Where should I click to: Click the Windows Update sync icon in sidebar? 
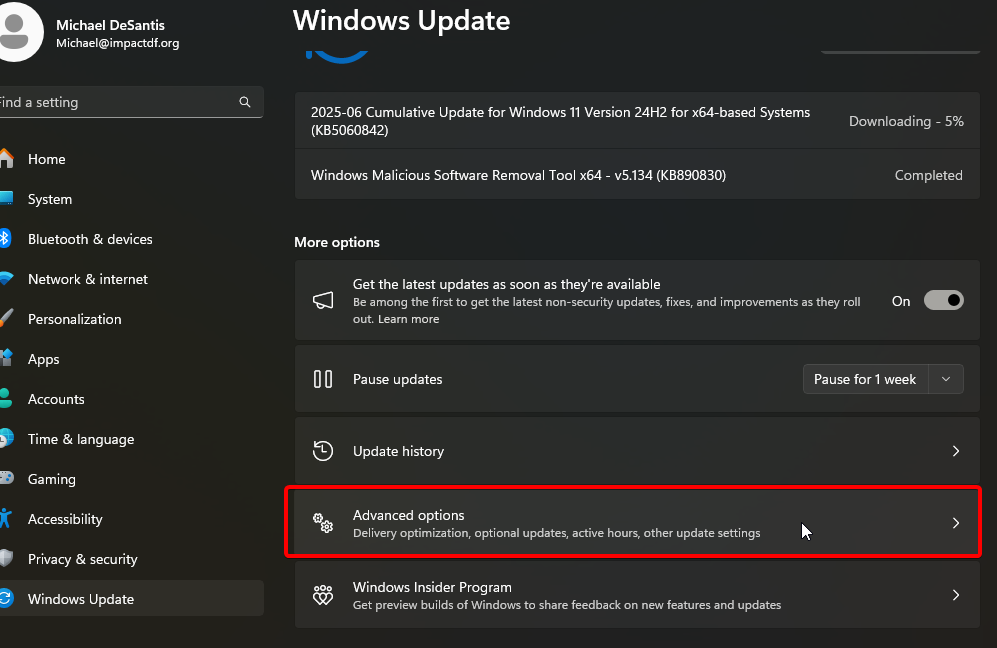tap(6, 598)
